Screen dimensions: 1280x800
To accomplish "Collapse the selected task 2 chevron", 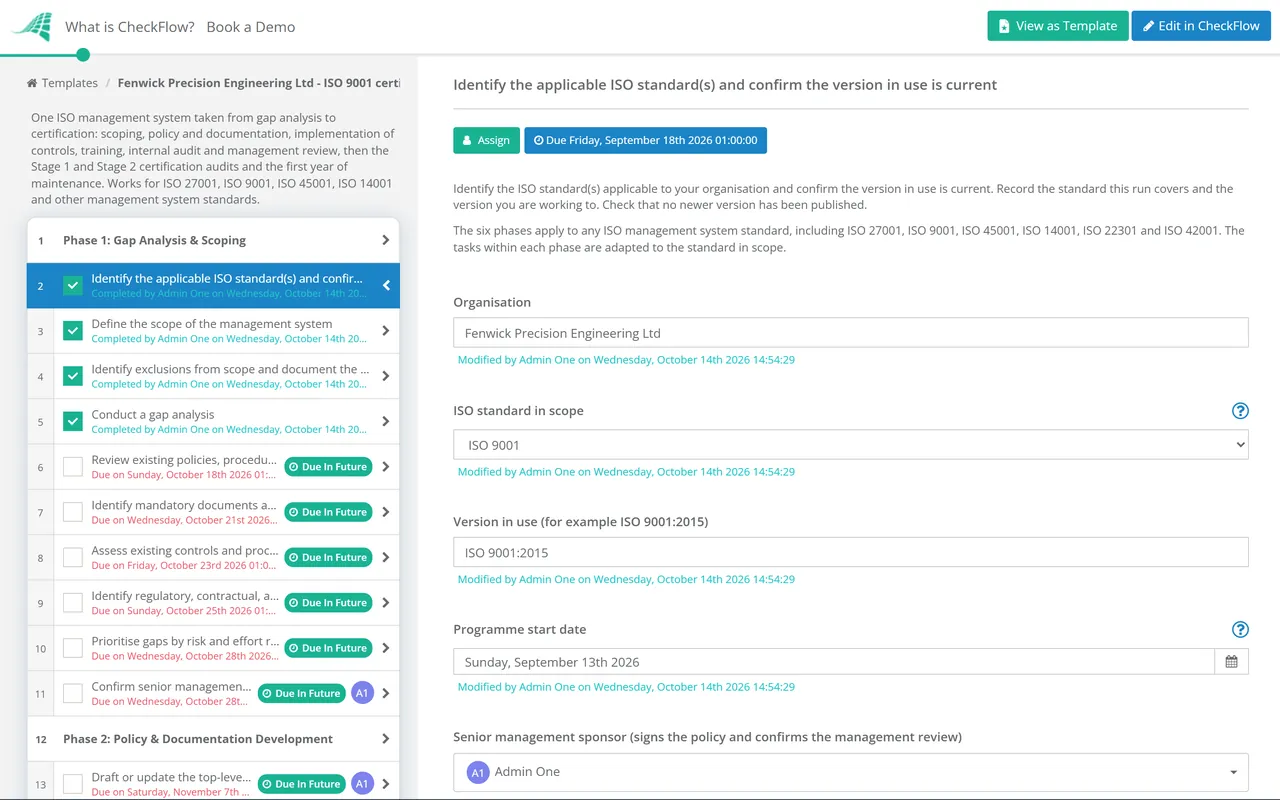I will [x=386, y=285].
